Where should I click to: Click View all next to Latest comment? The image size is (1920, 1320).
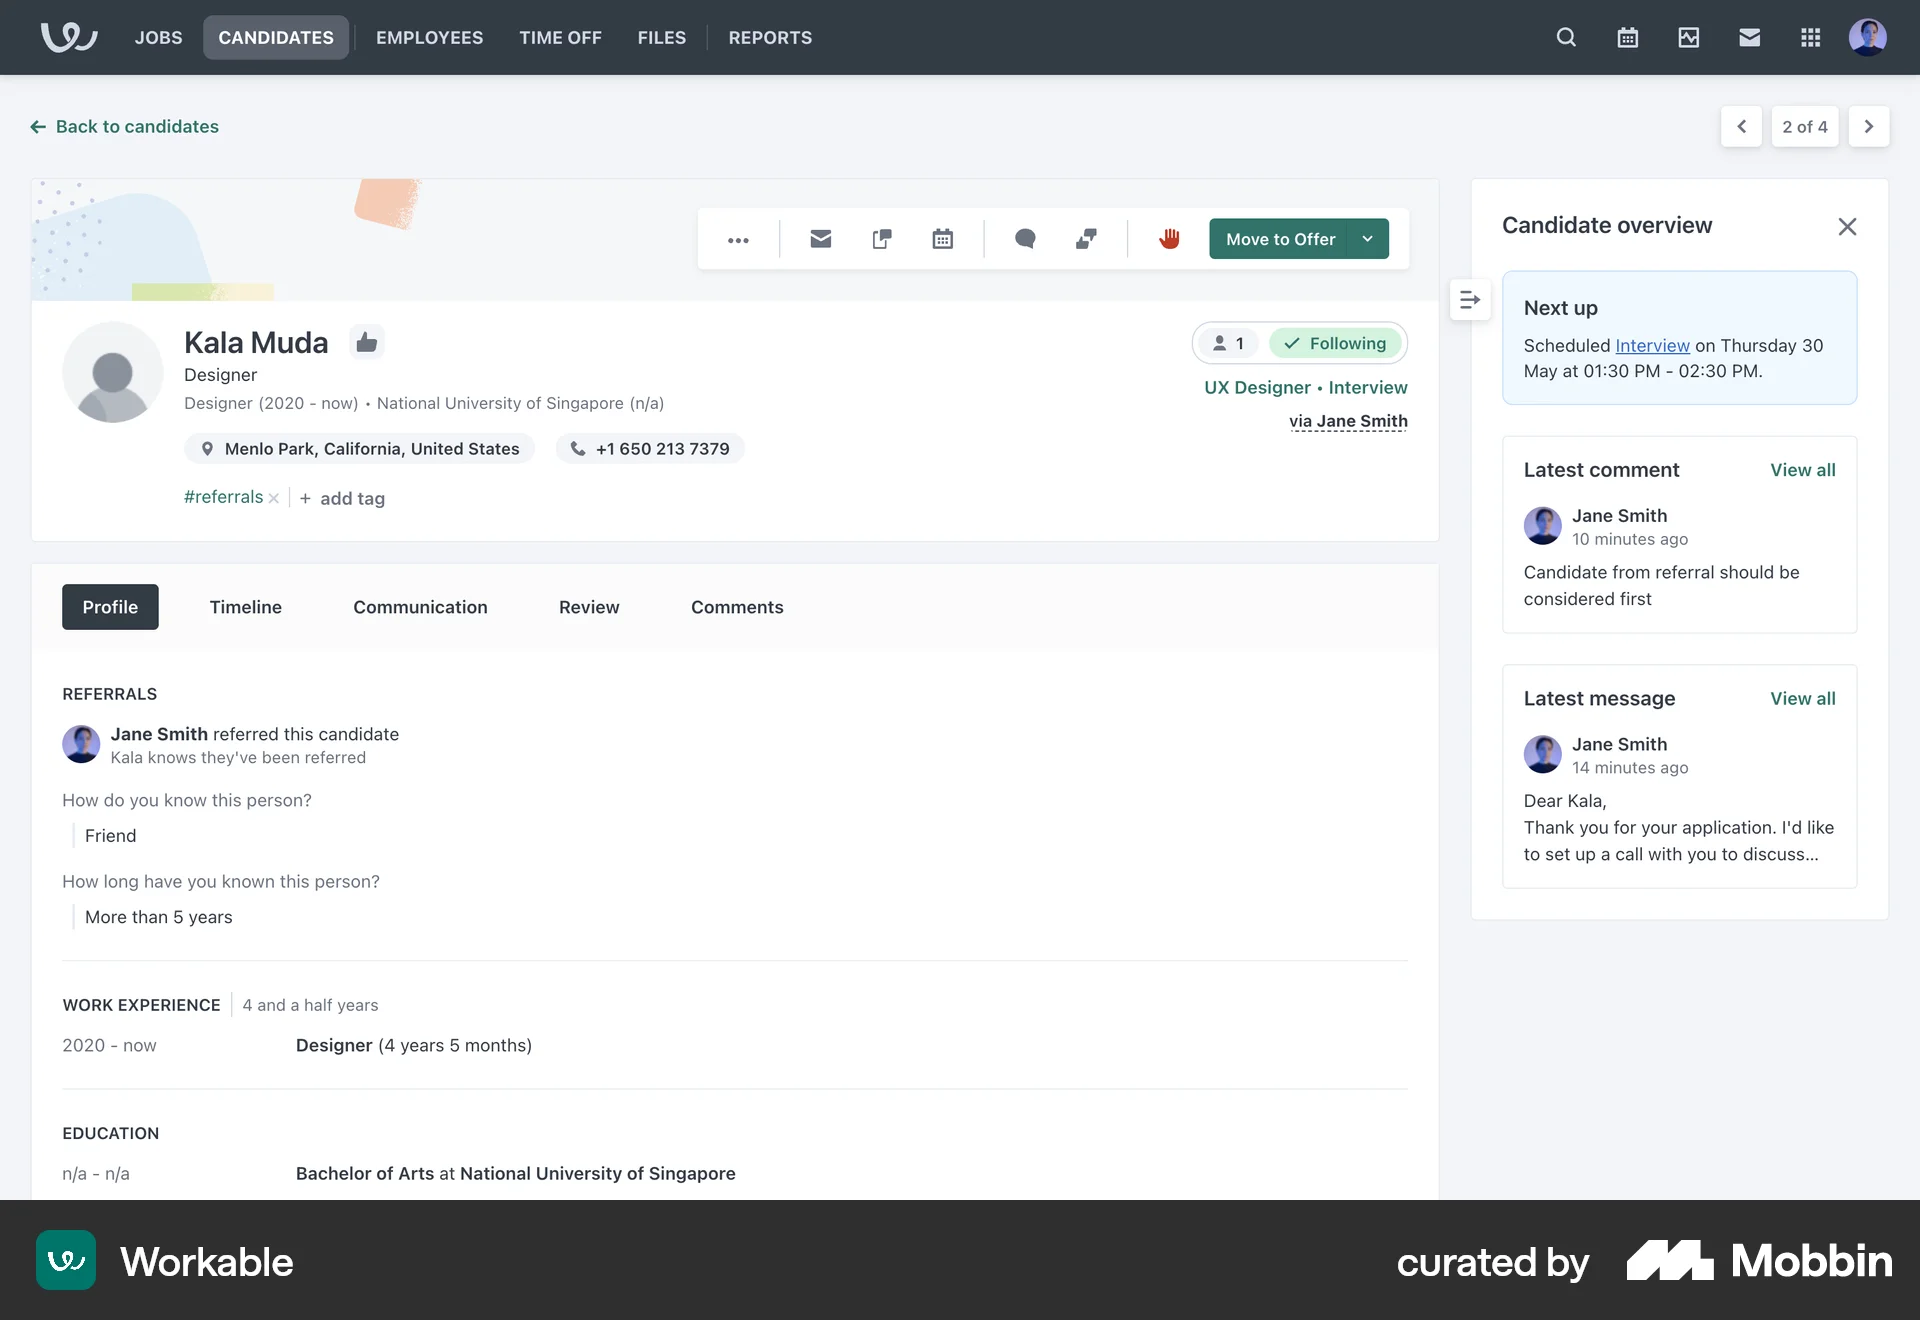coord(1802,469)
